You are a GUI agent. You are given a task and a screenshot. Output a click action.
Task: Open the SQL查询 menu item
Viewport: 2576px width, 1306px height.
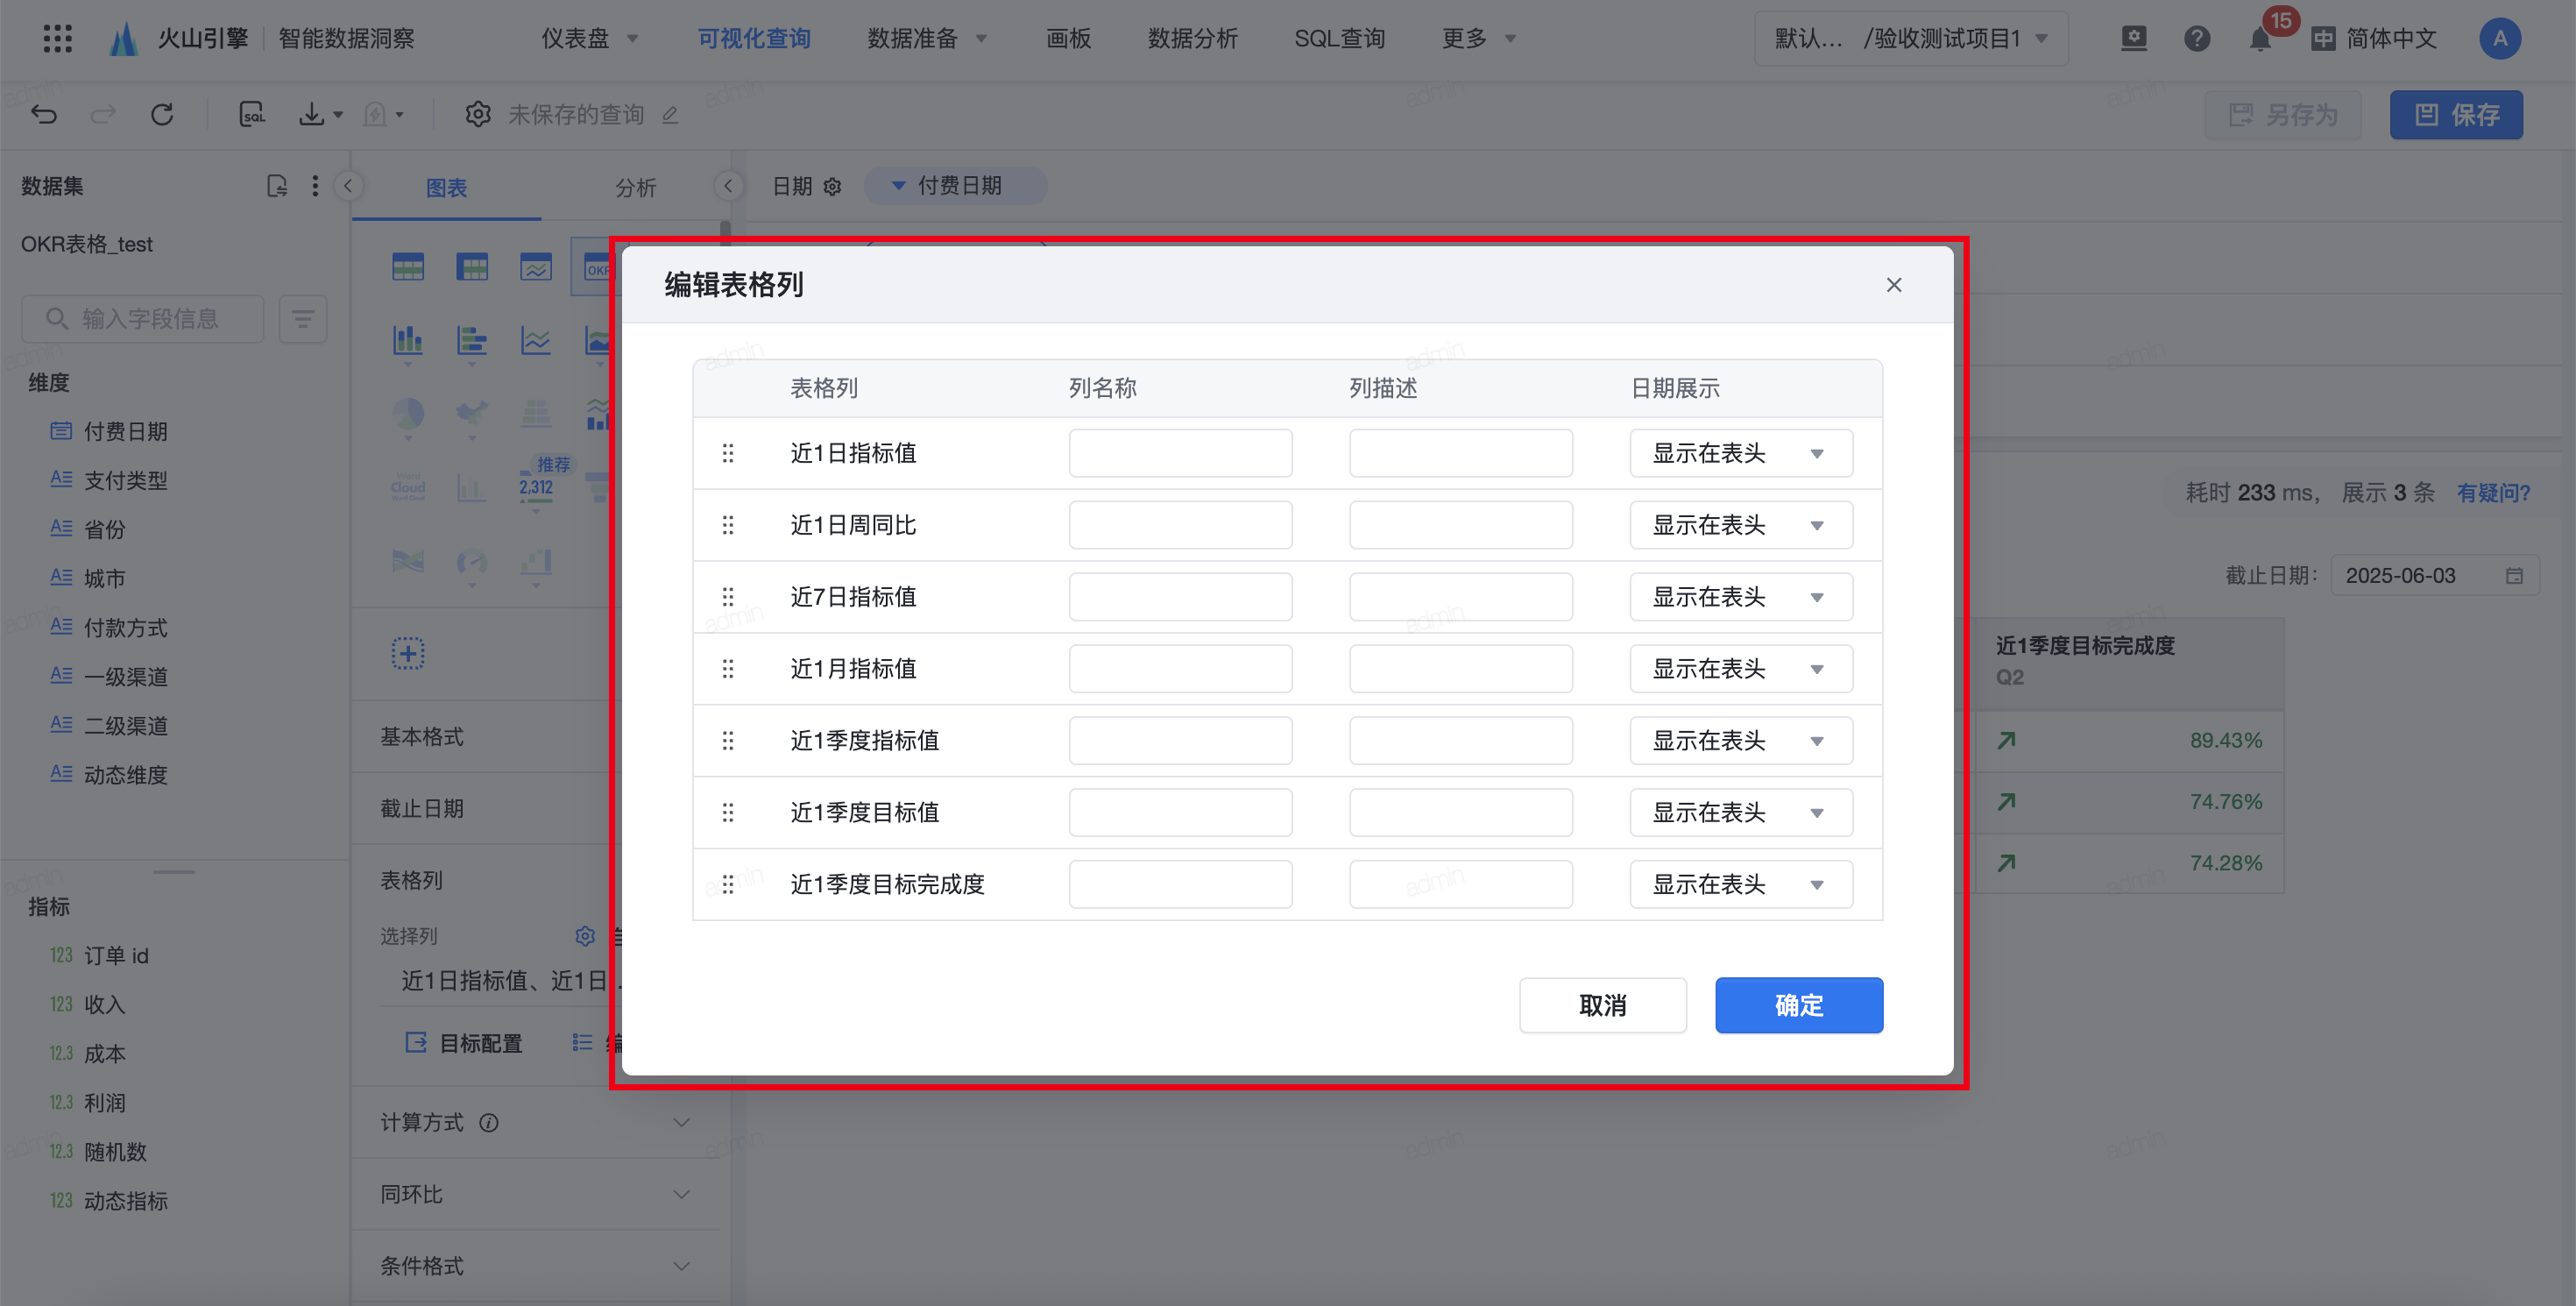(x=1339, y=38)
